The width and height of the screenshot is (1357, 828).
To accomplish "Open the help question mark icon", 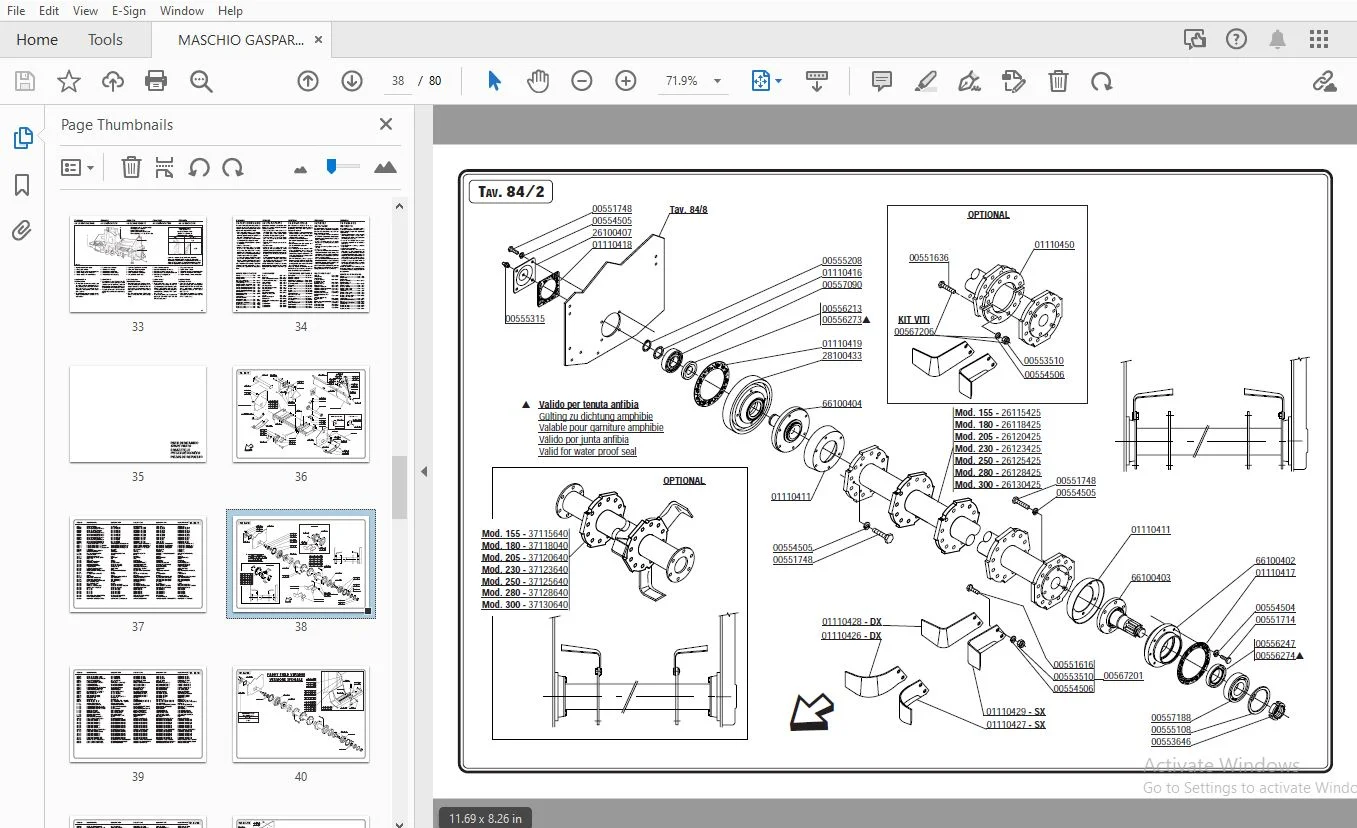I will tap(1237, 40).
